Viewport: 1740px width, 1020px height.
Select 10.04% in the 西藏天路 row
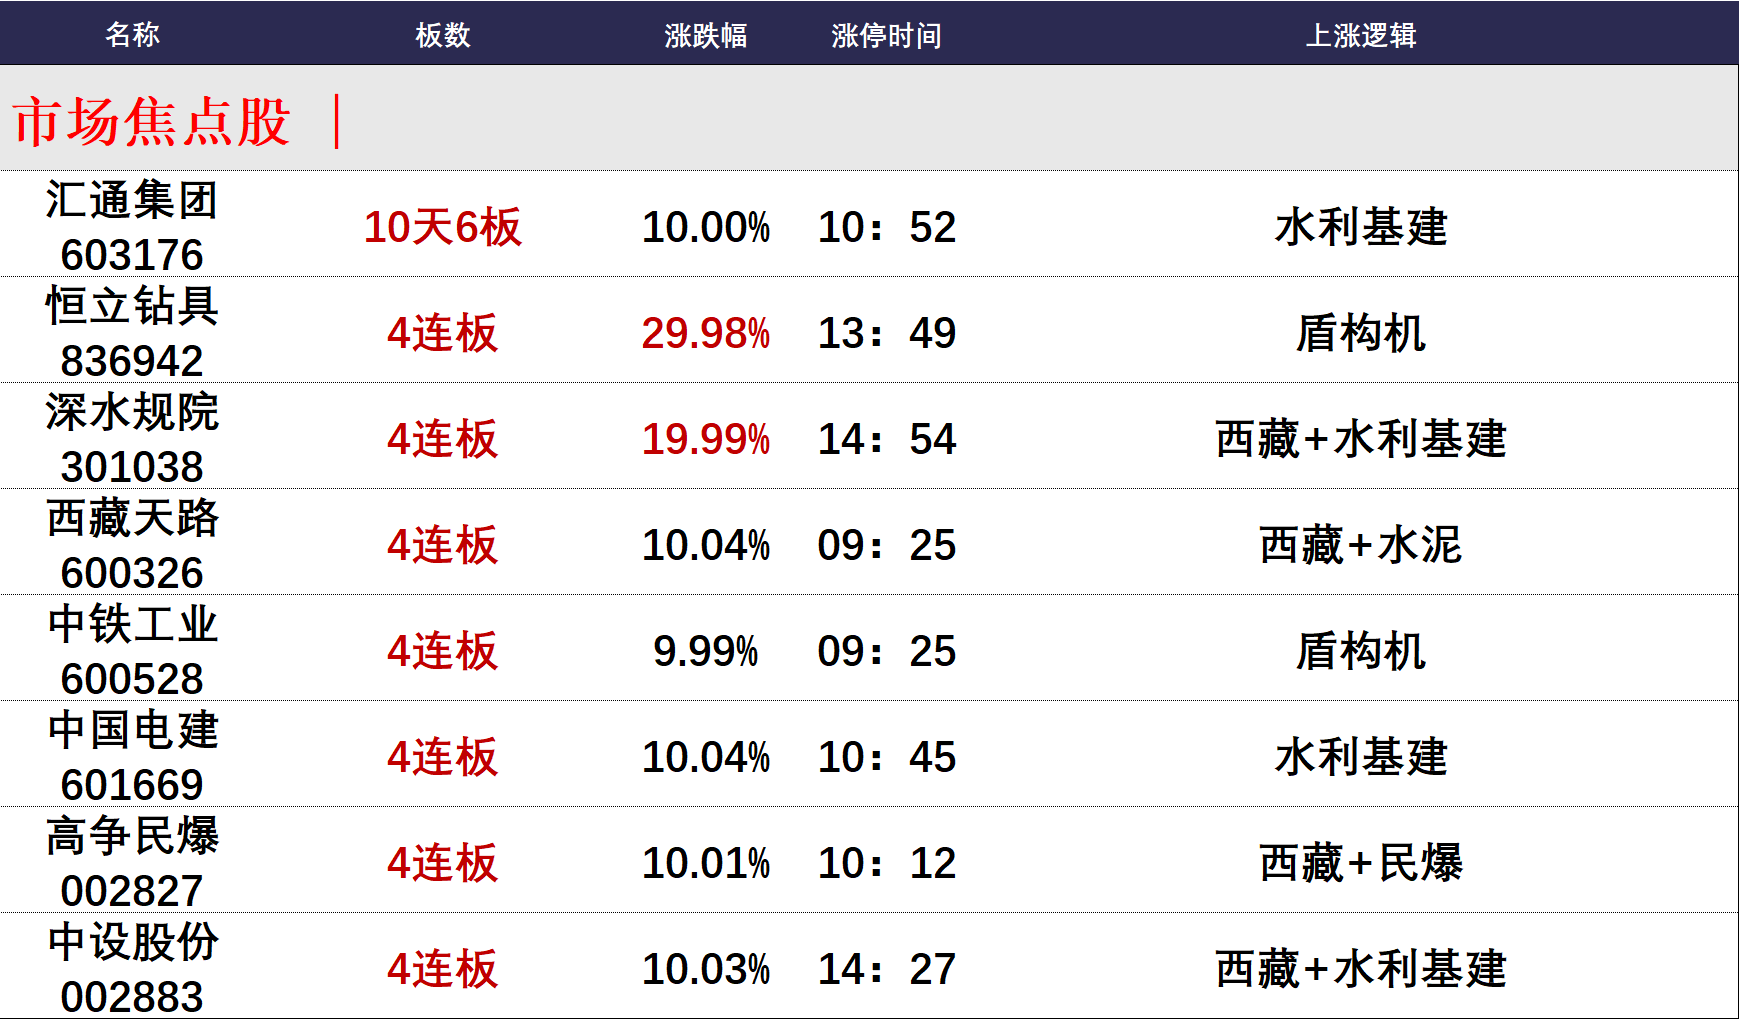click(x=706, y=545)
